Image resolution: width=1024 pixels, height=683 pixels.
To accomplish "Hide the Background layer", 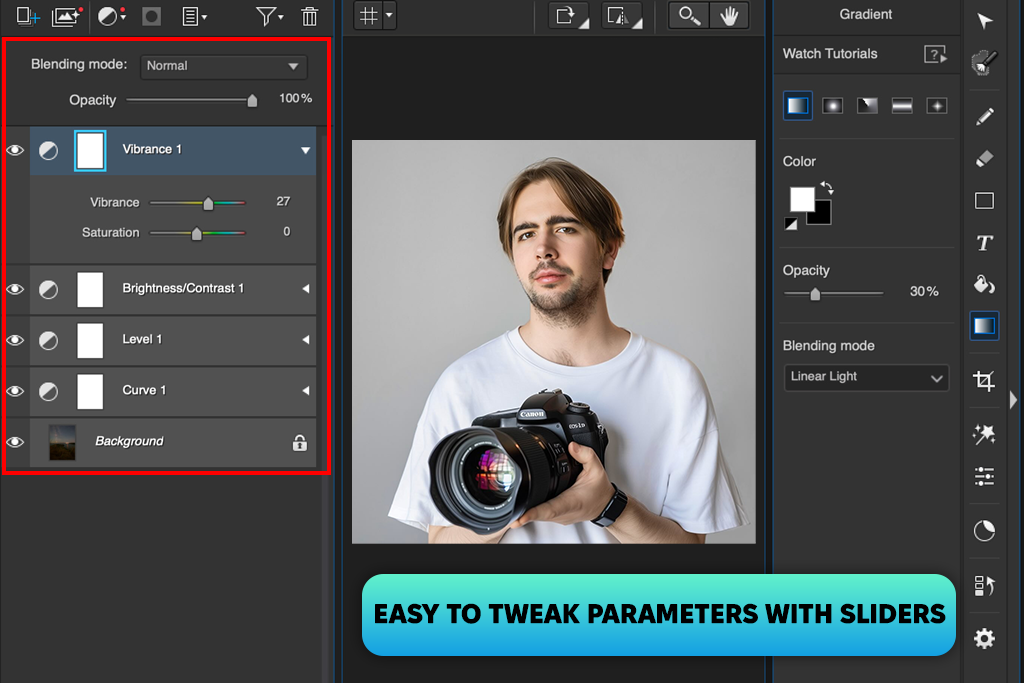I will (15, 441).
